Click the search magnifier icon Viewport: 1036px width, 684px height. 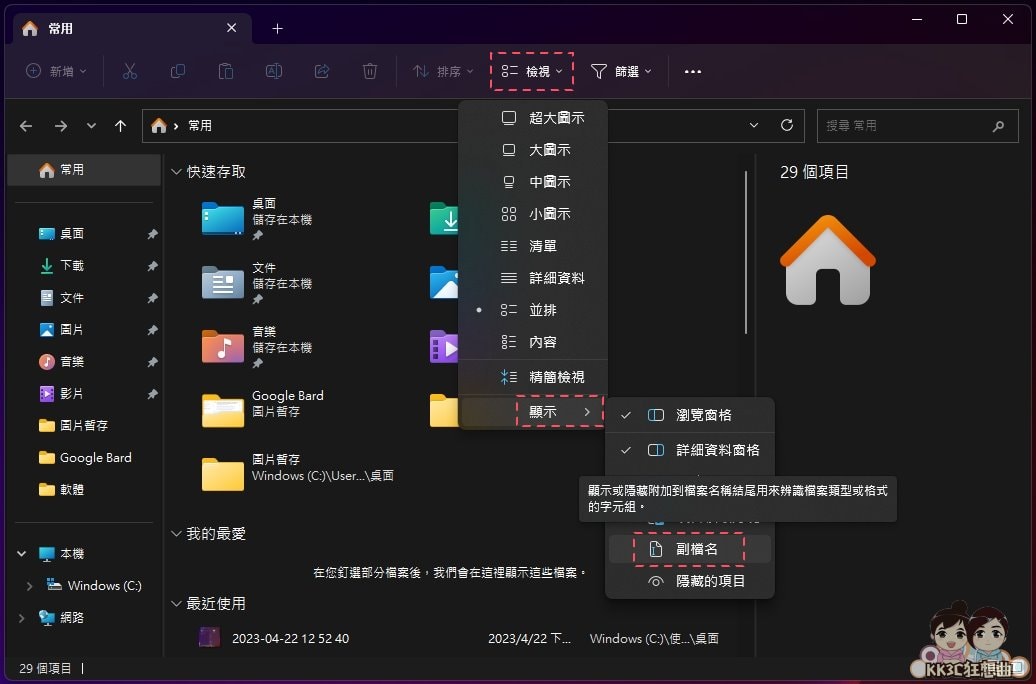[x=998, y=126]
